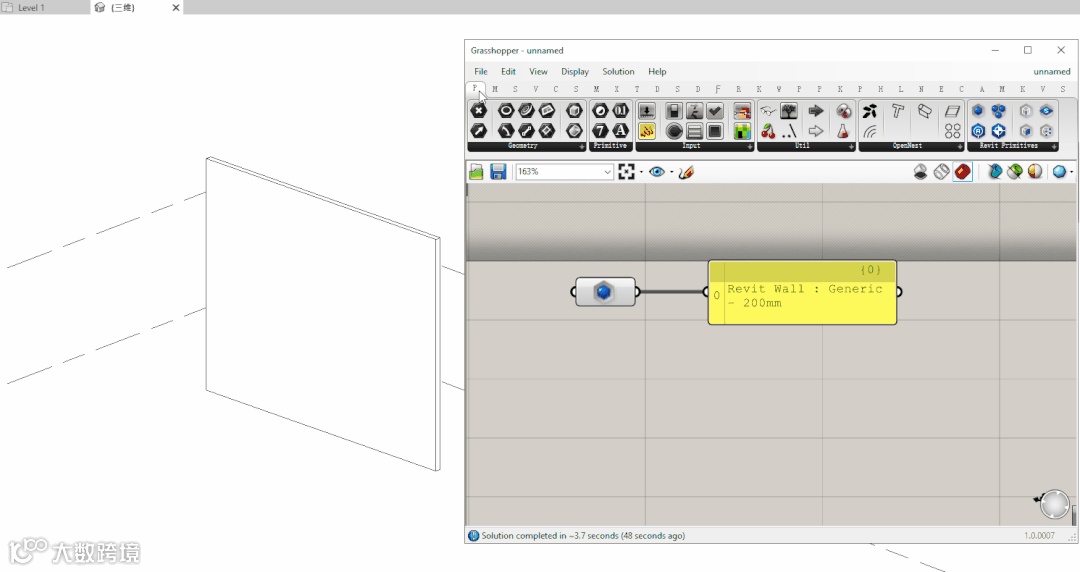Click the OpenNest T-shape icon
The width and height of the screenshot is (1080, 572).
(897, 110)
